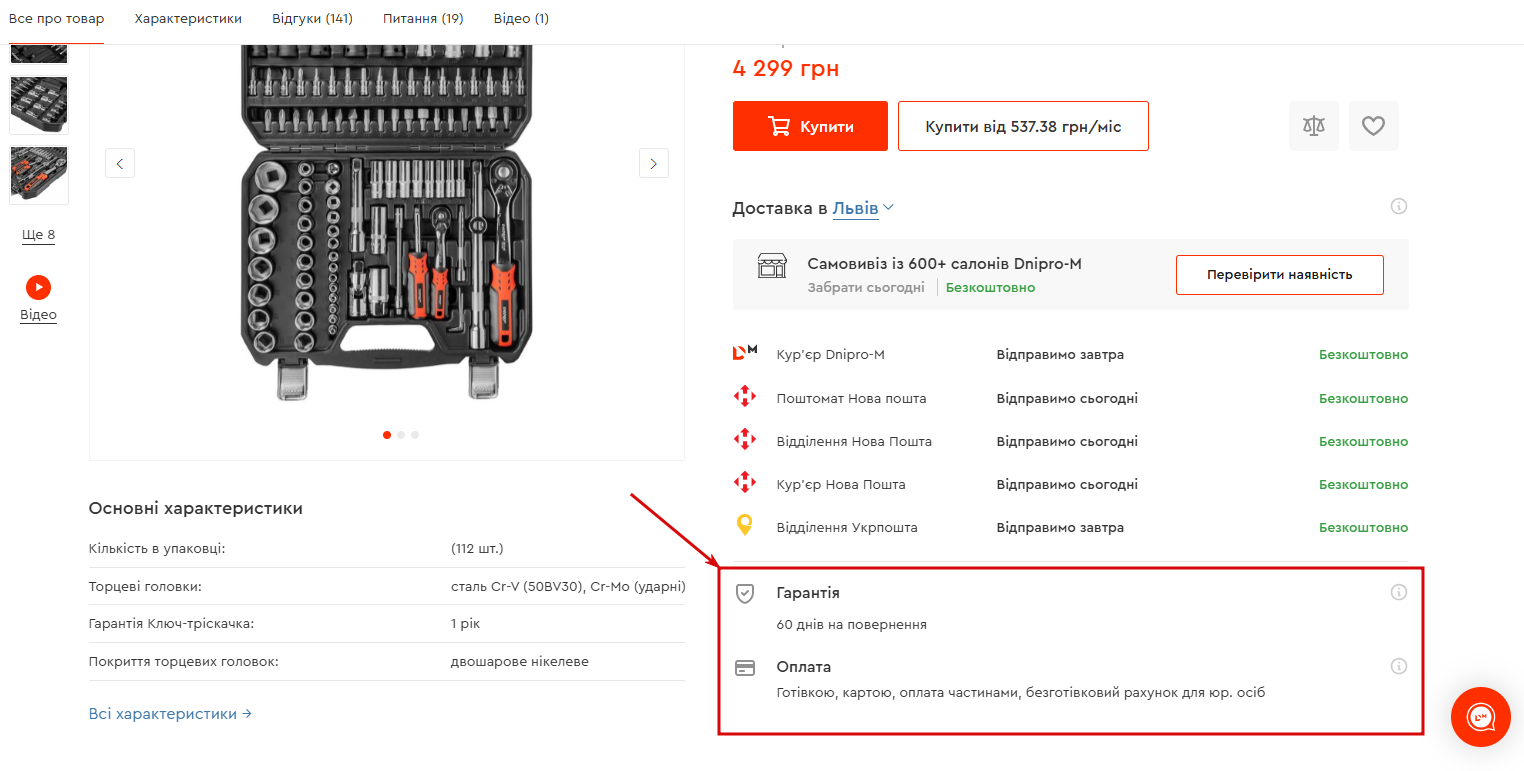Viewport: 1524px width, 771px height.
Task: Click Купити від 537.38 грн/міс button
Action: [1023, 126]
